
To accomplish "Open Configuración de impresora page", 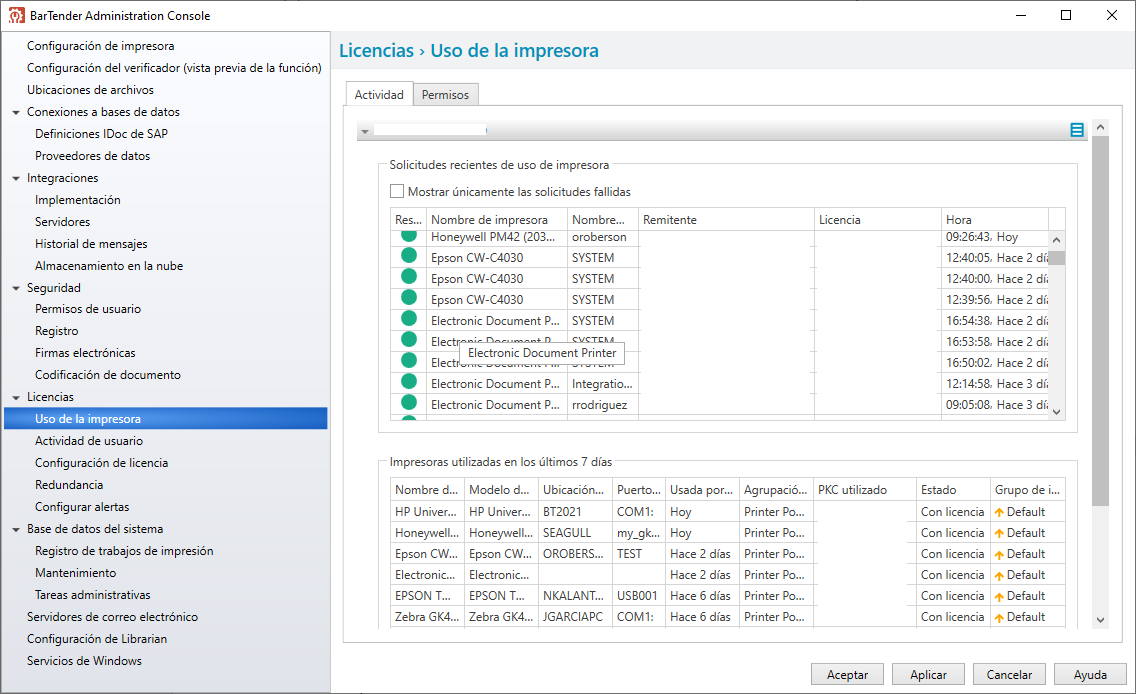I will 101,46.
